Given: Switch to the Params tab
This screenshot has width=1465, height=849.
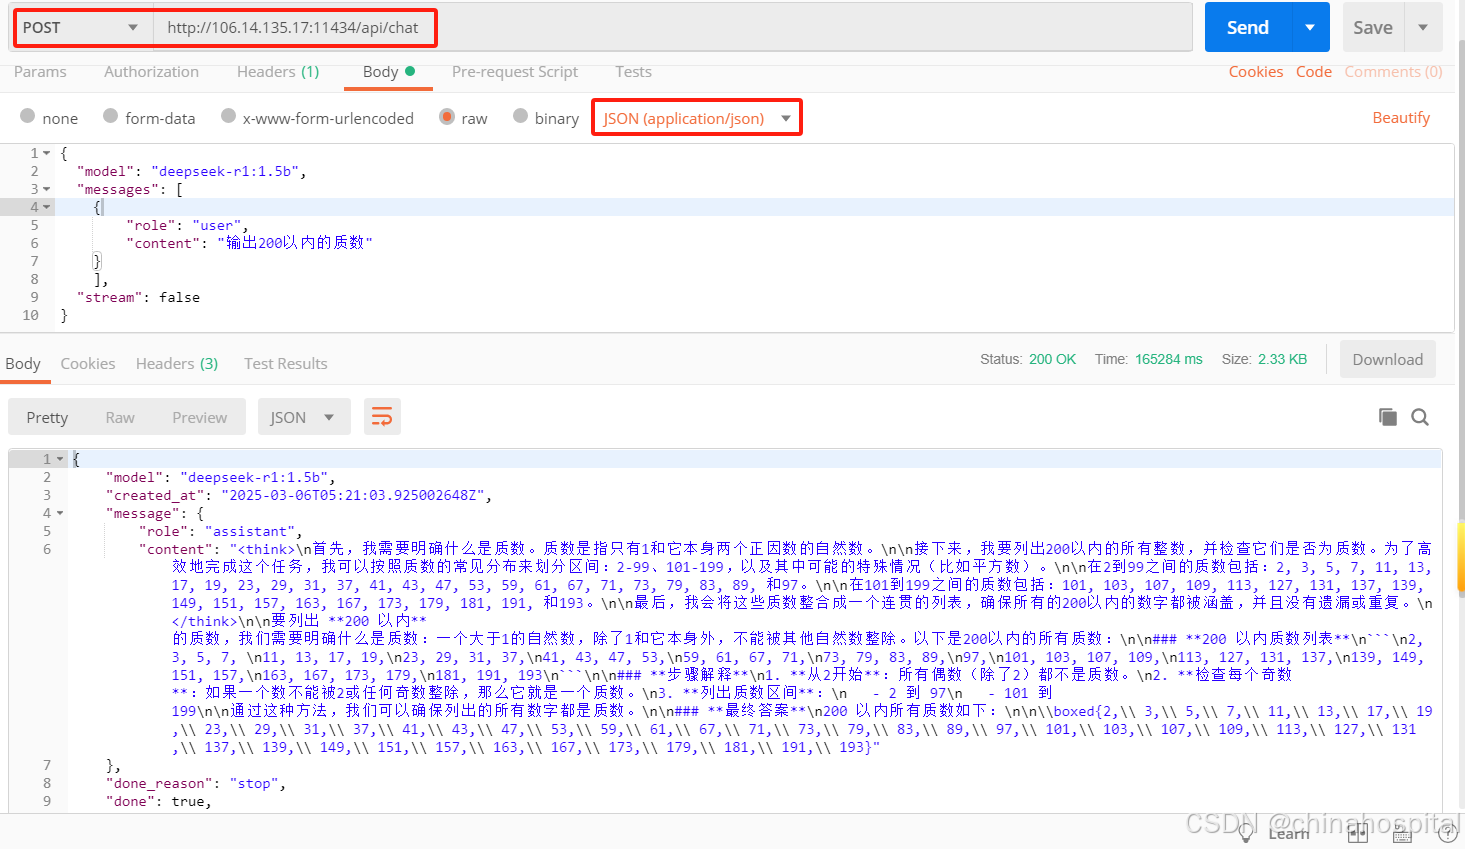Looking at the screenshot, I should pyautogui.click(x=40, y=72).
